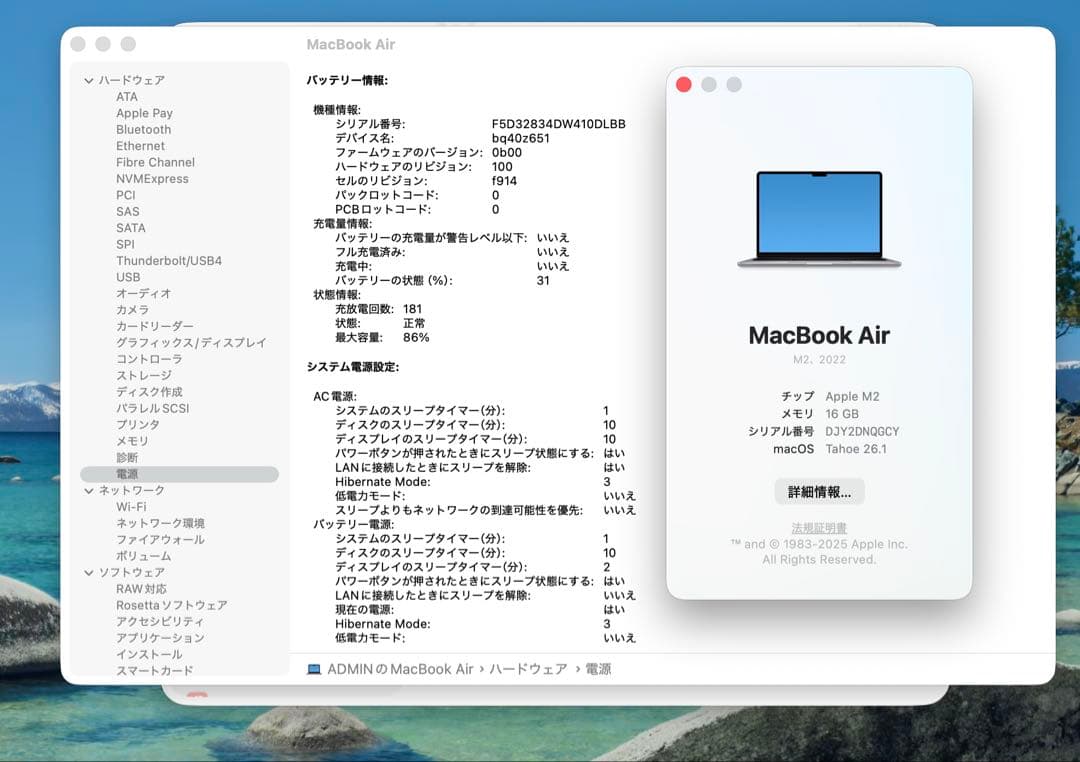
Task: Select ディスク作成 in the sidebar
Action: 149,392
